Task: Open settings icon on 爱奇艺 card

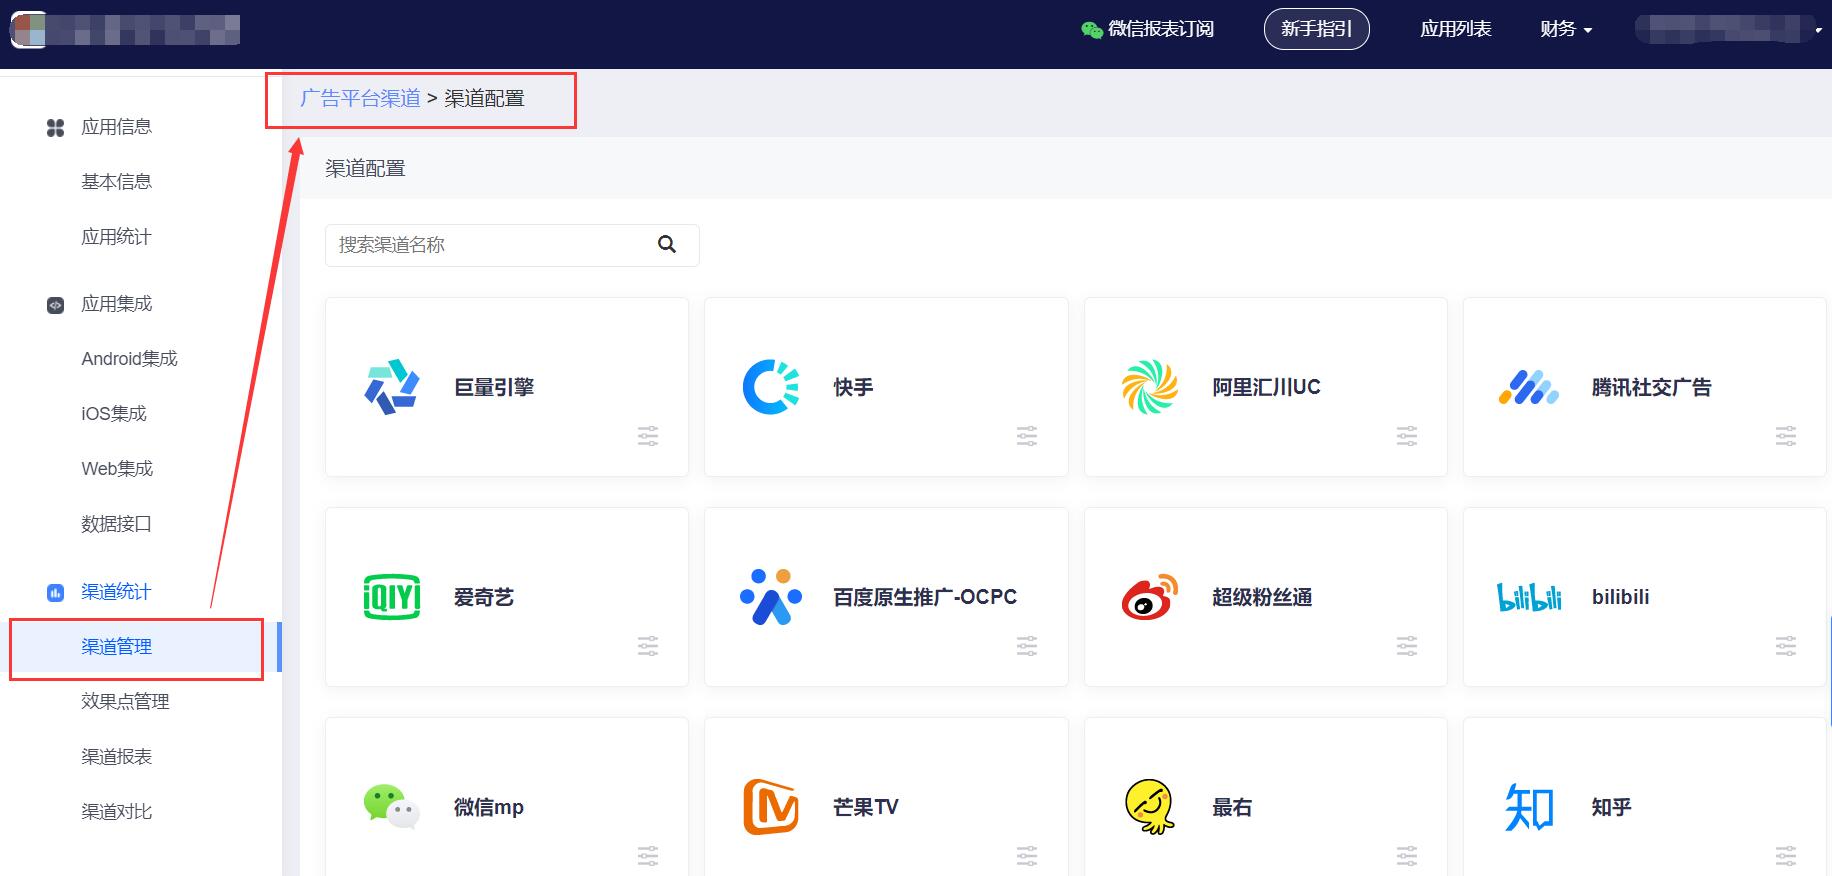Action: [648, 646]
